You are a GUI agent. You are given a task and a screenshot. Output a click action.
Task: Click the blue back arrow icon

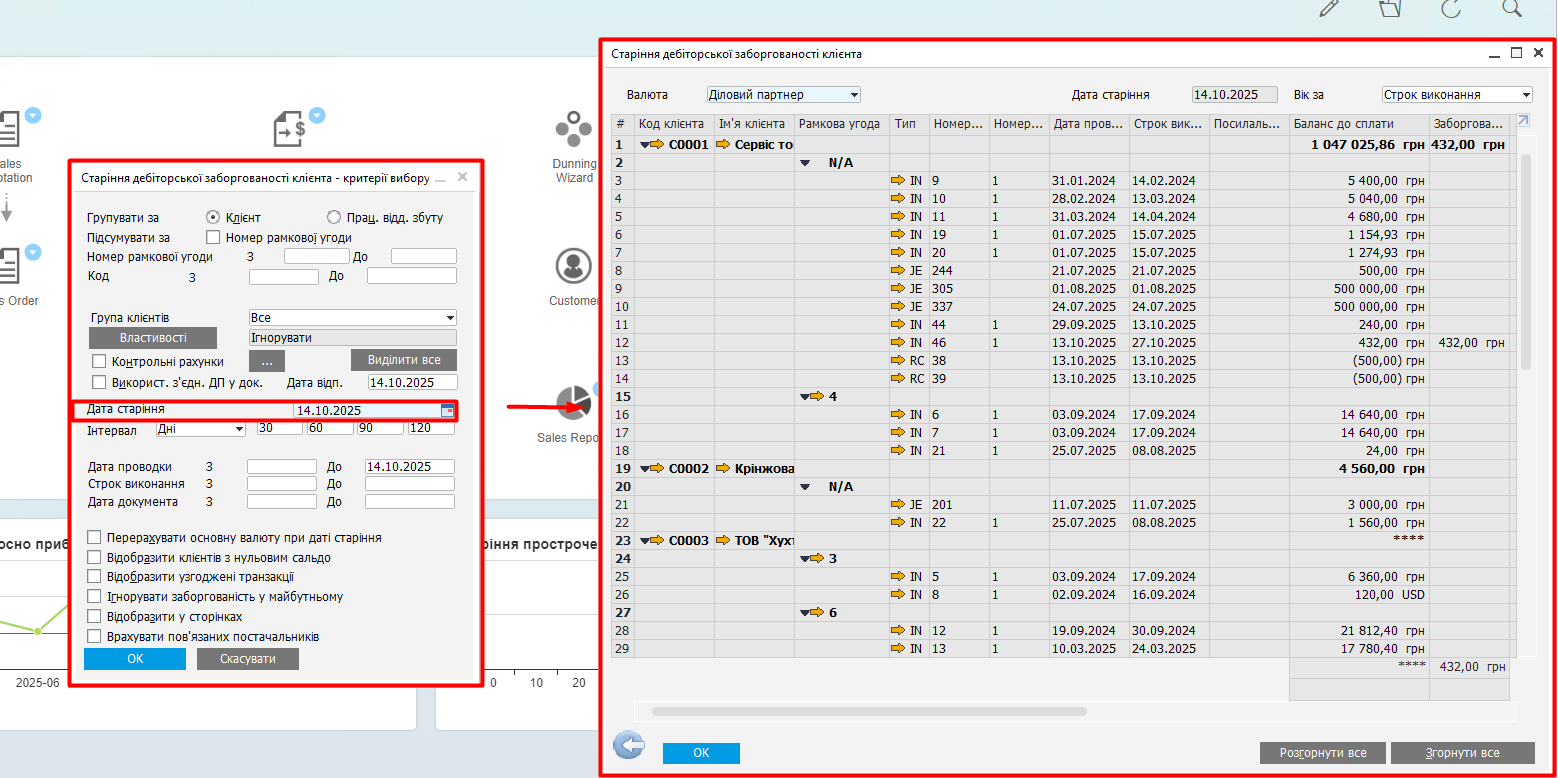point(628,745)
